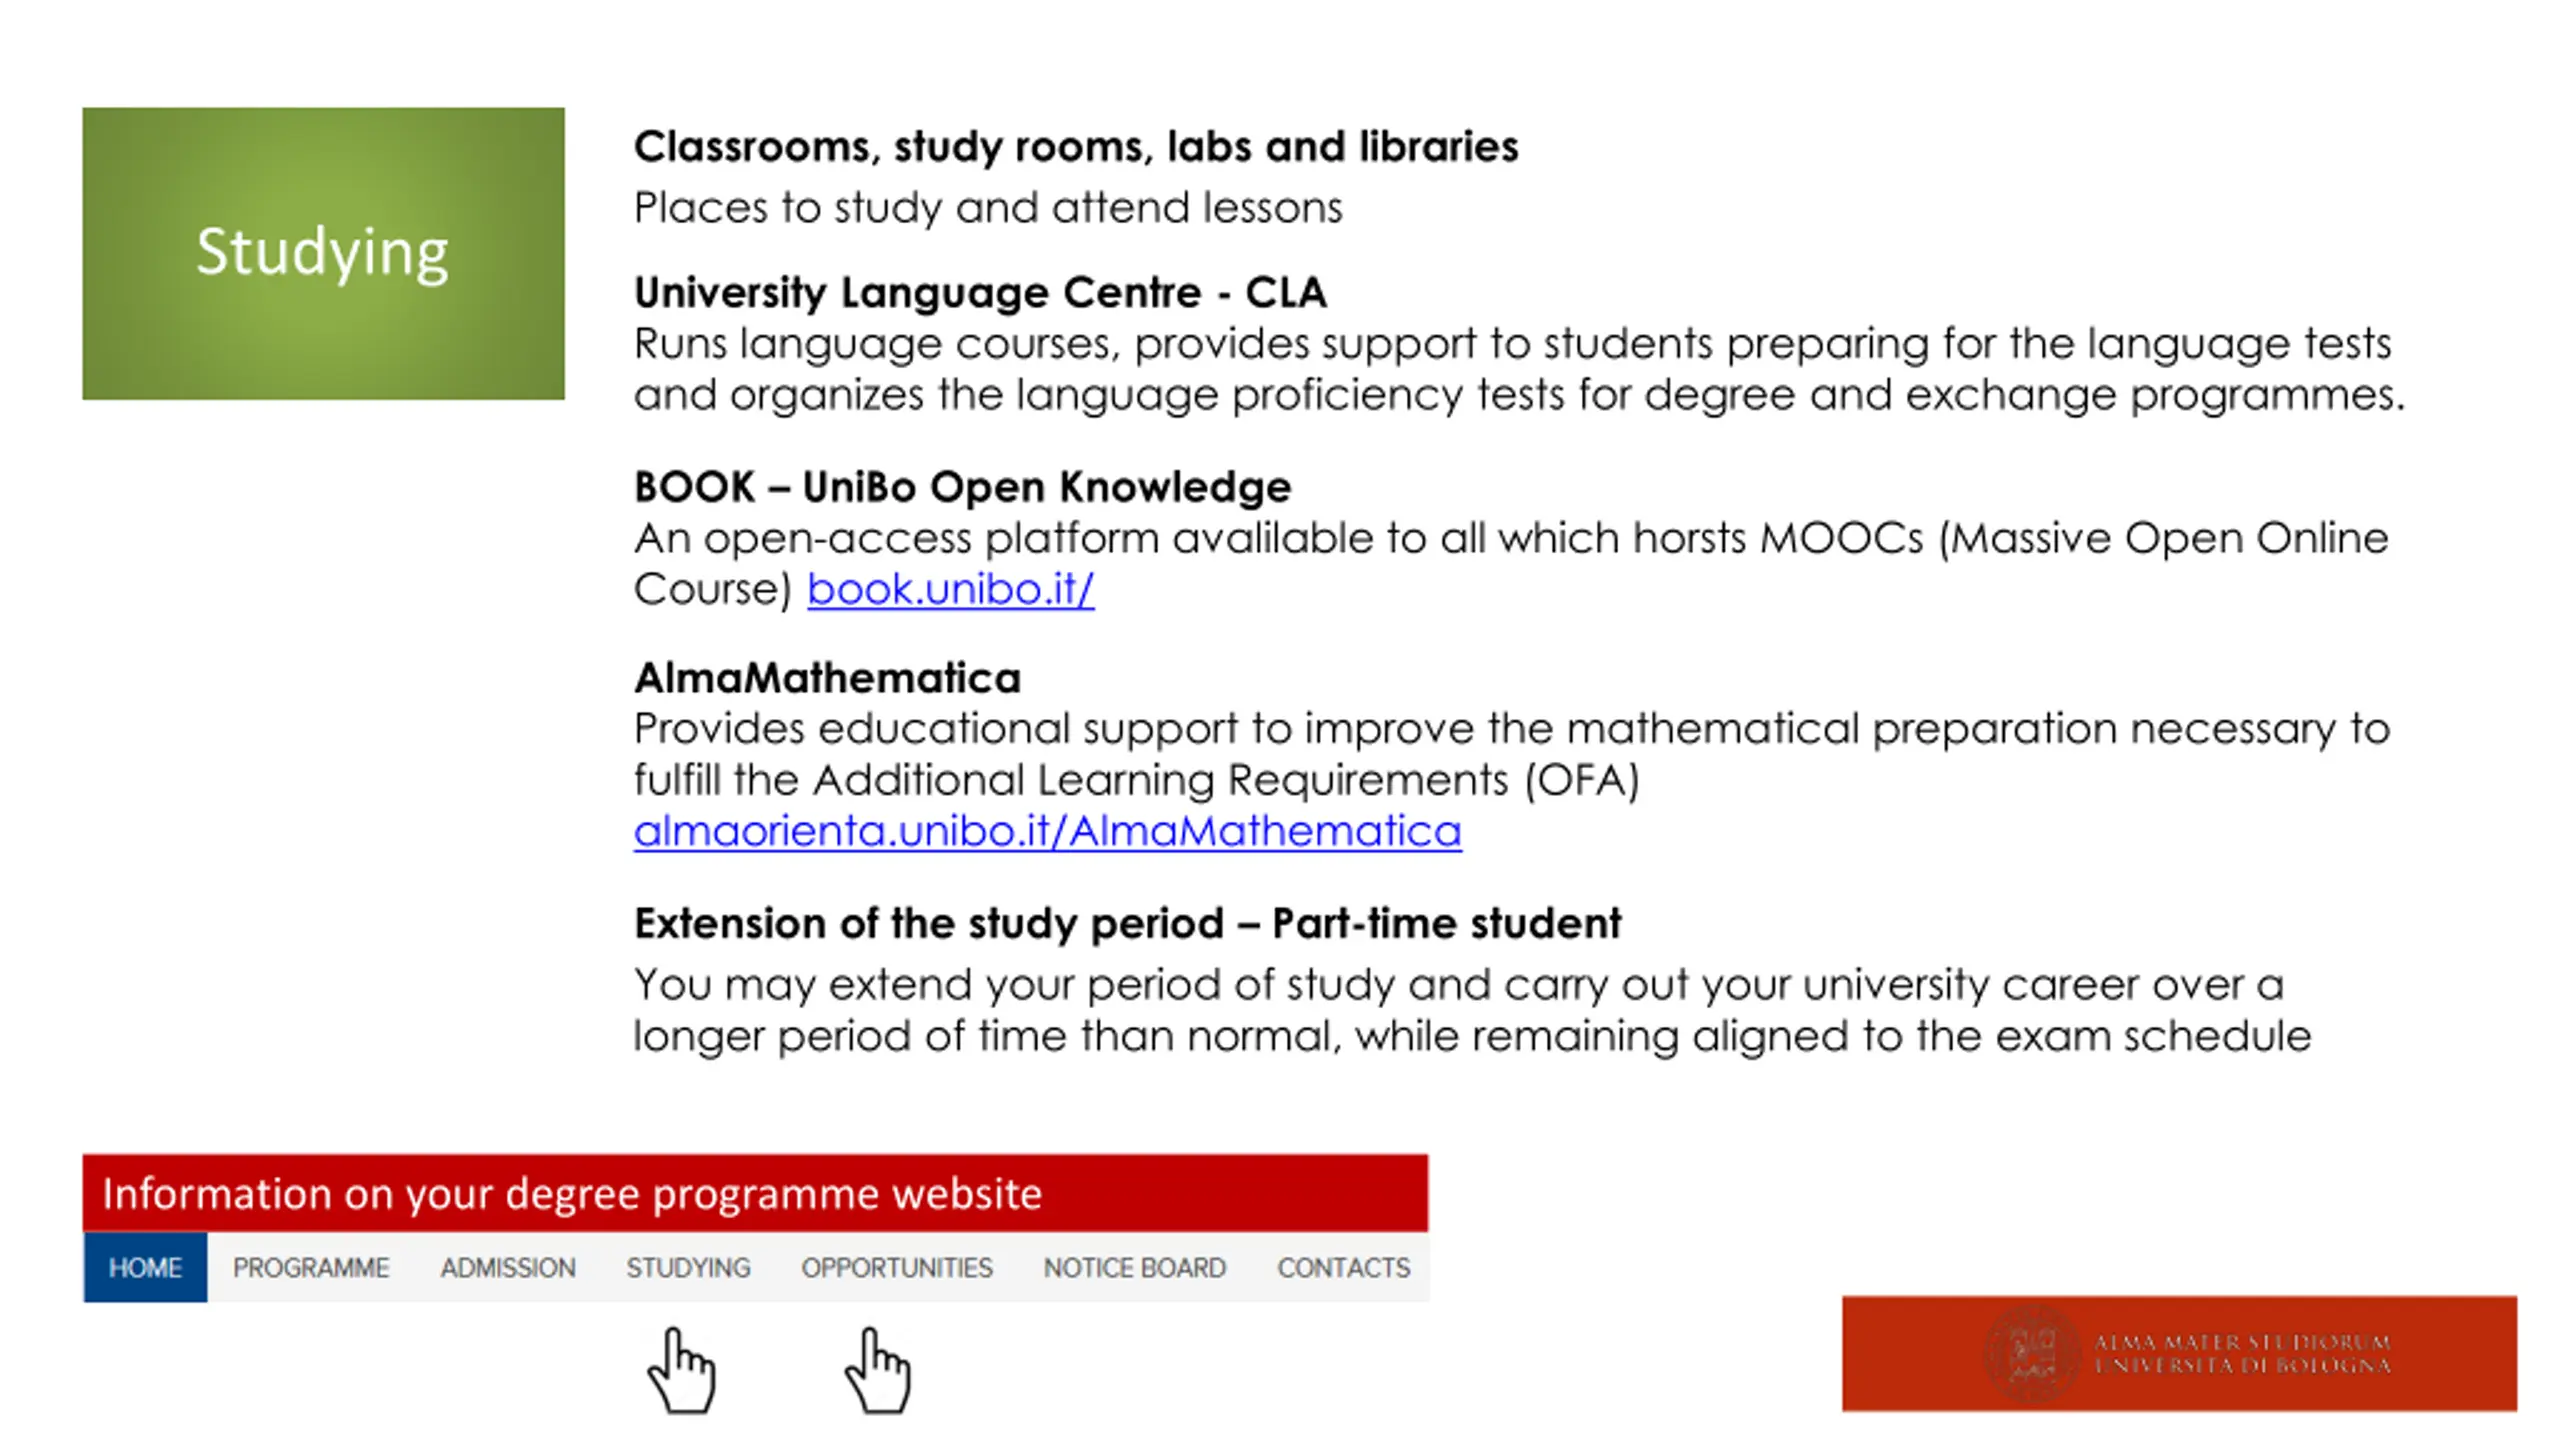
Task: Select the OPPORTUNITIES menu item
Action: point(897,1267)
